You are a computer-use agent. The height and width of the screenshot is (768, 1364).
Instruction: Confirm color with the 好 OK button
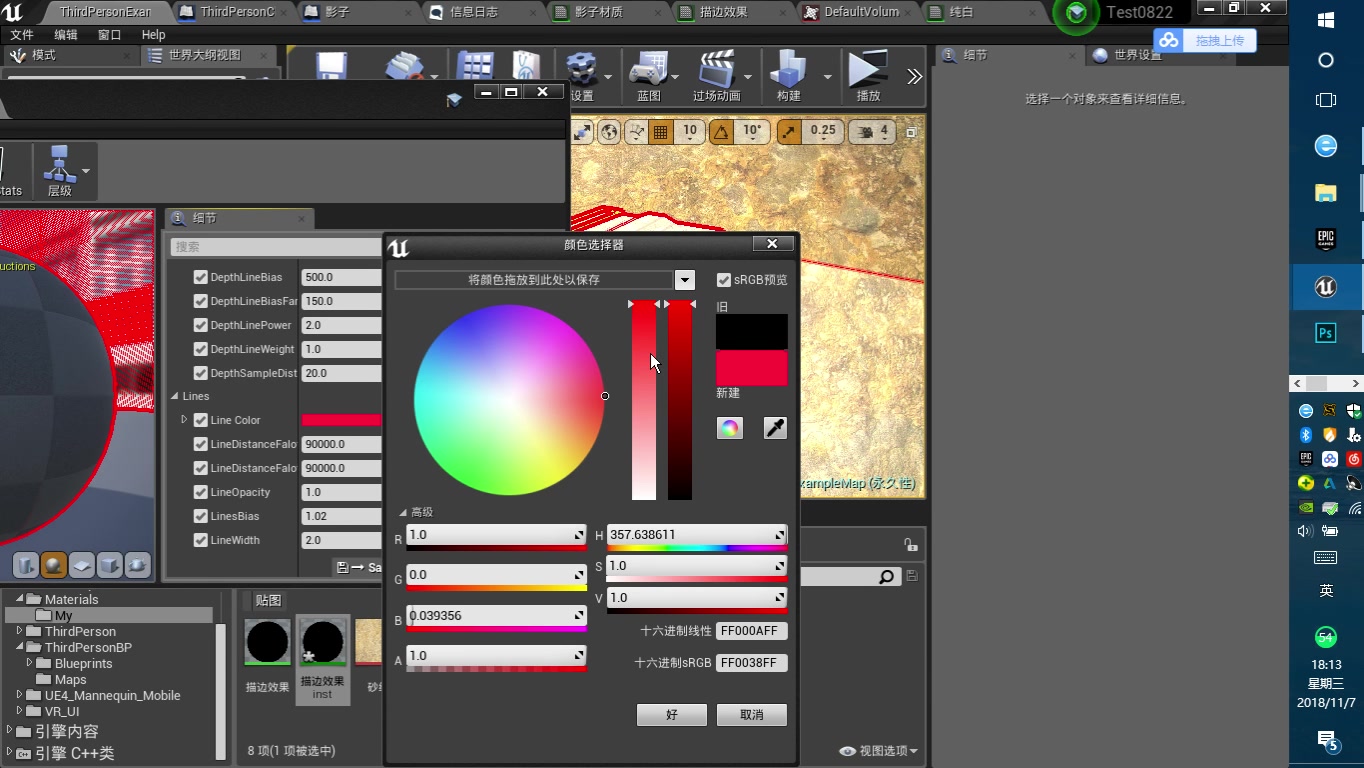pyautogui.click(x=672, y=715)
